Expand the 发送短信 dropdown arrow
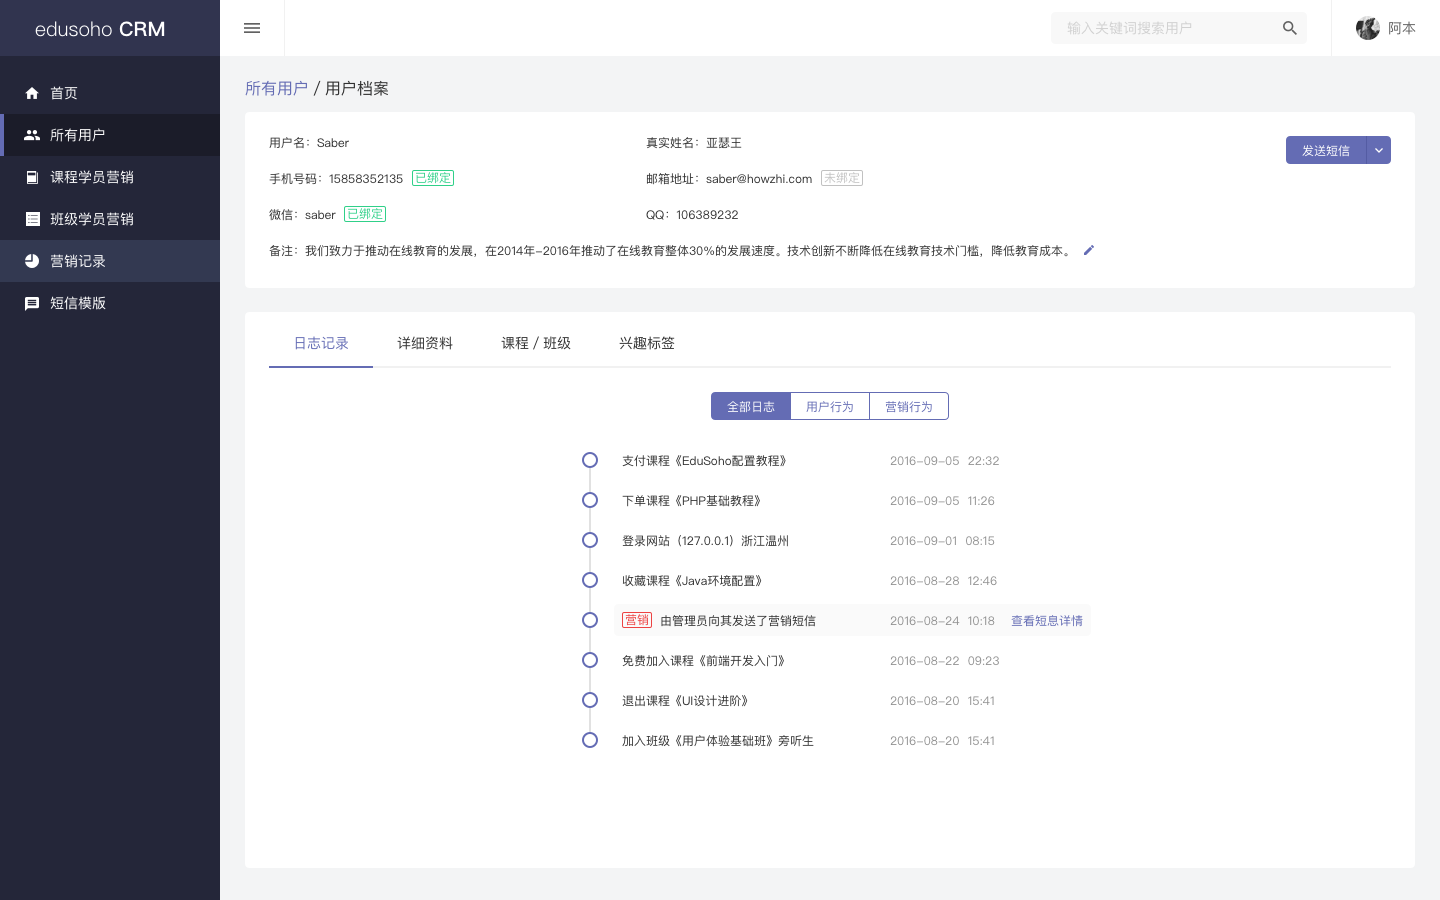The width and height of the screenshot is (1440, 900). pyautogui.click(x=1379, y=150)
